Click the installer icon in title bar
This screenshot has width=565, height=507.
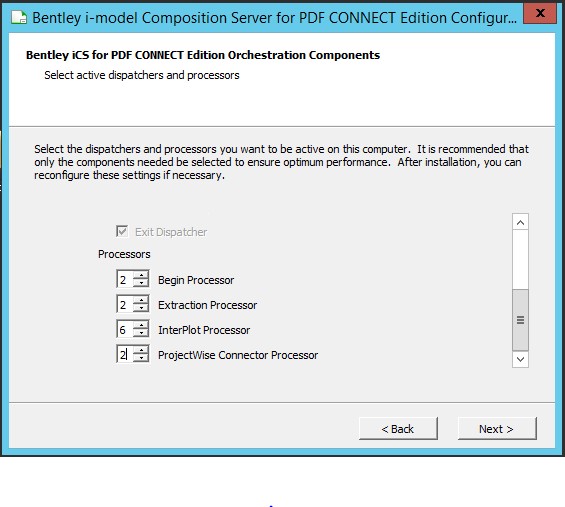tap(19, 17)
